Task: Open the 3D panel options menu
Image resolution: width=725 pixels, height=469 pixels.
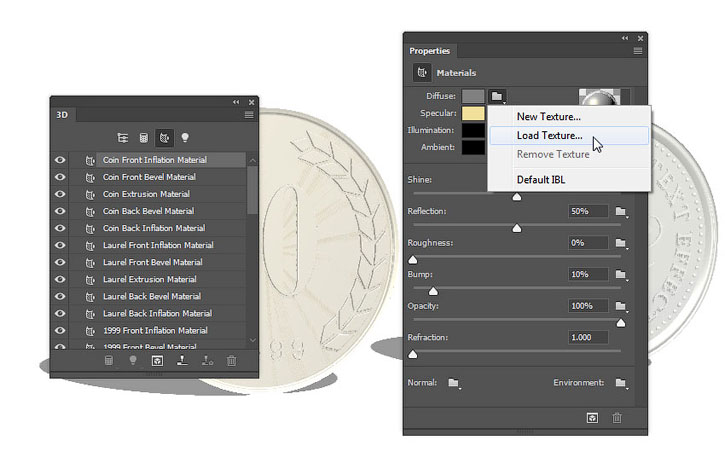Action: (249, 115)
